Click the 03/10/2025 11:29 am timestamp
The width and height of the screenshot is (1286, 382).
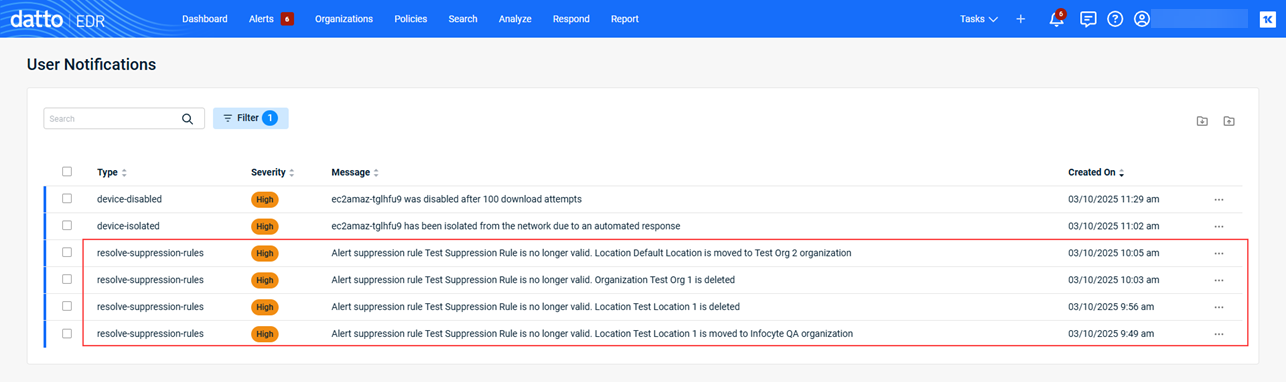click(x=1113, y=200)
